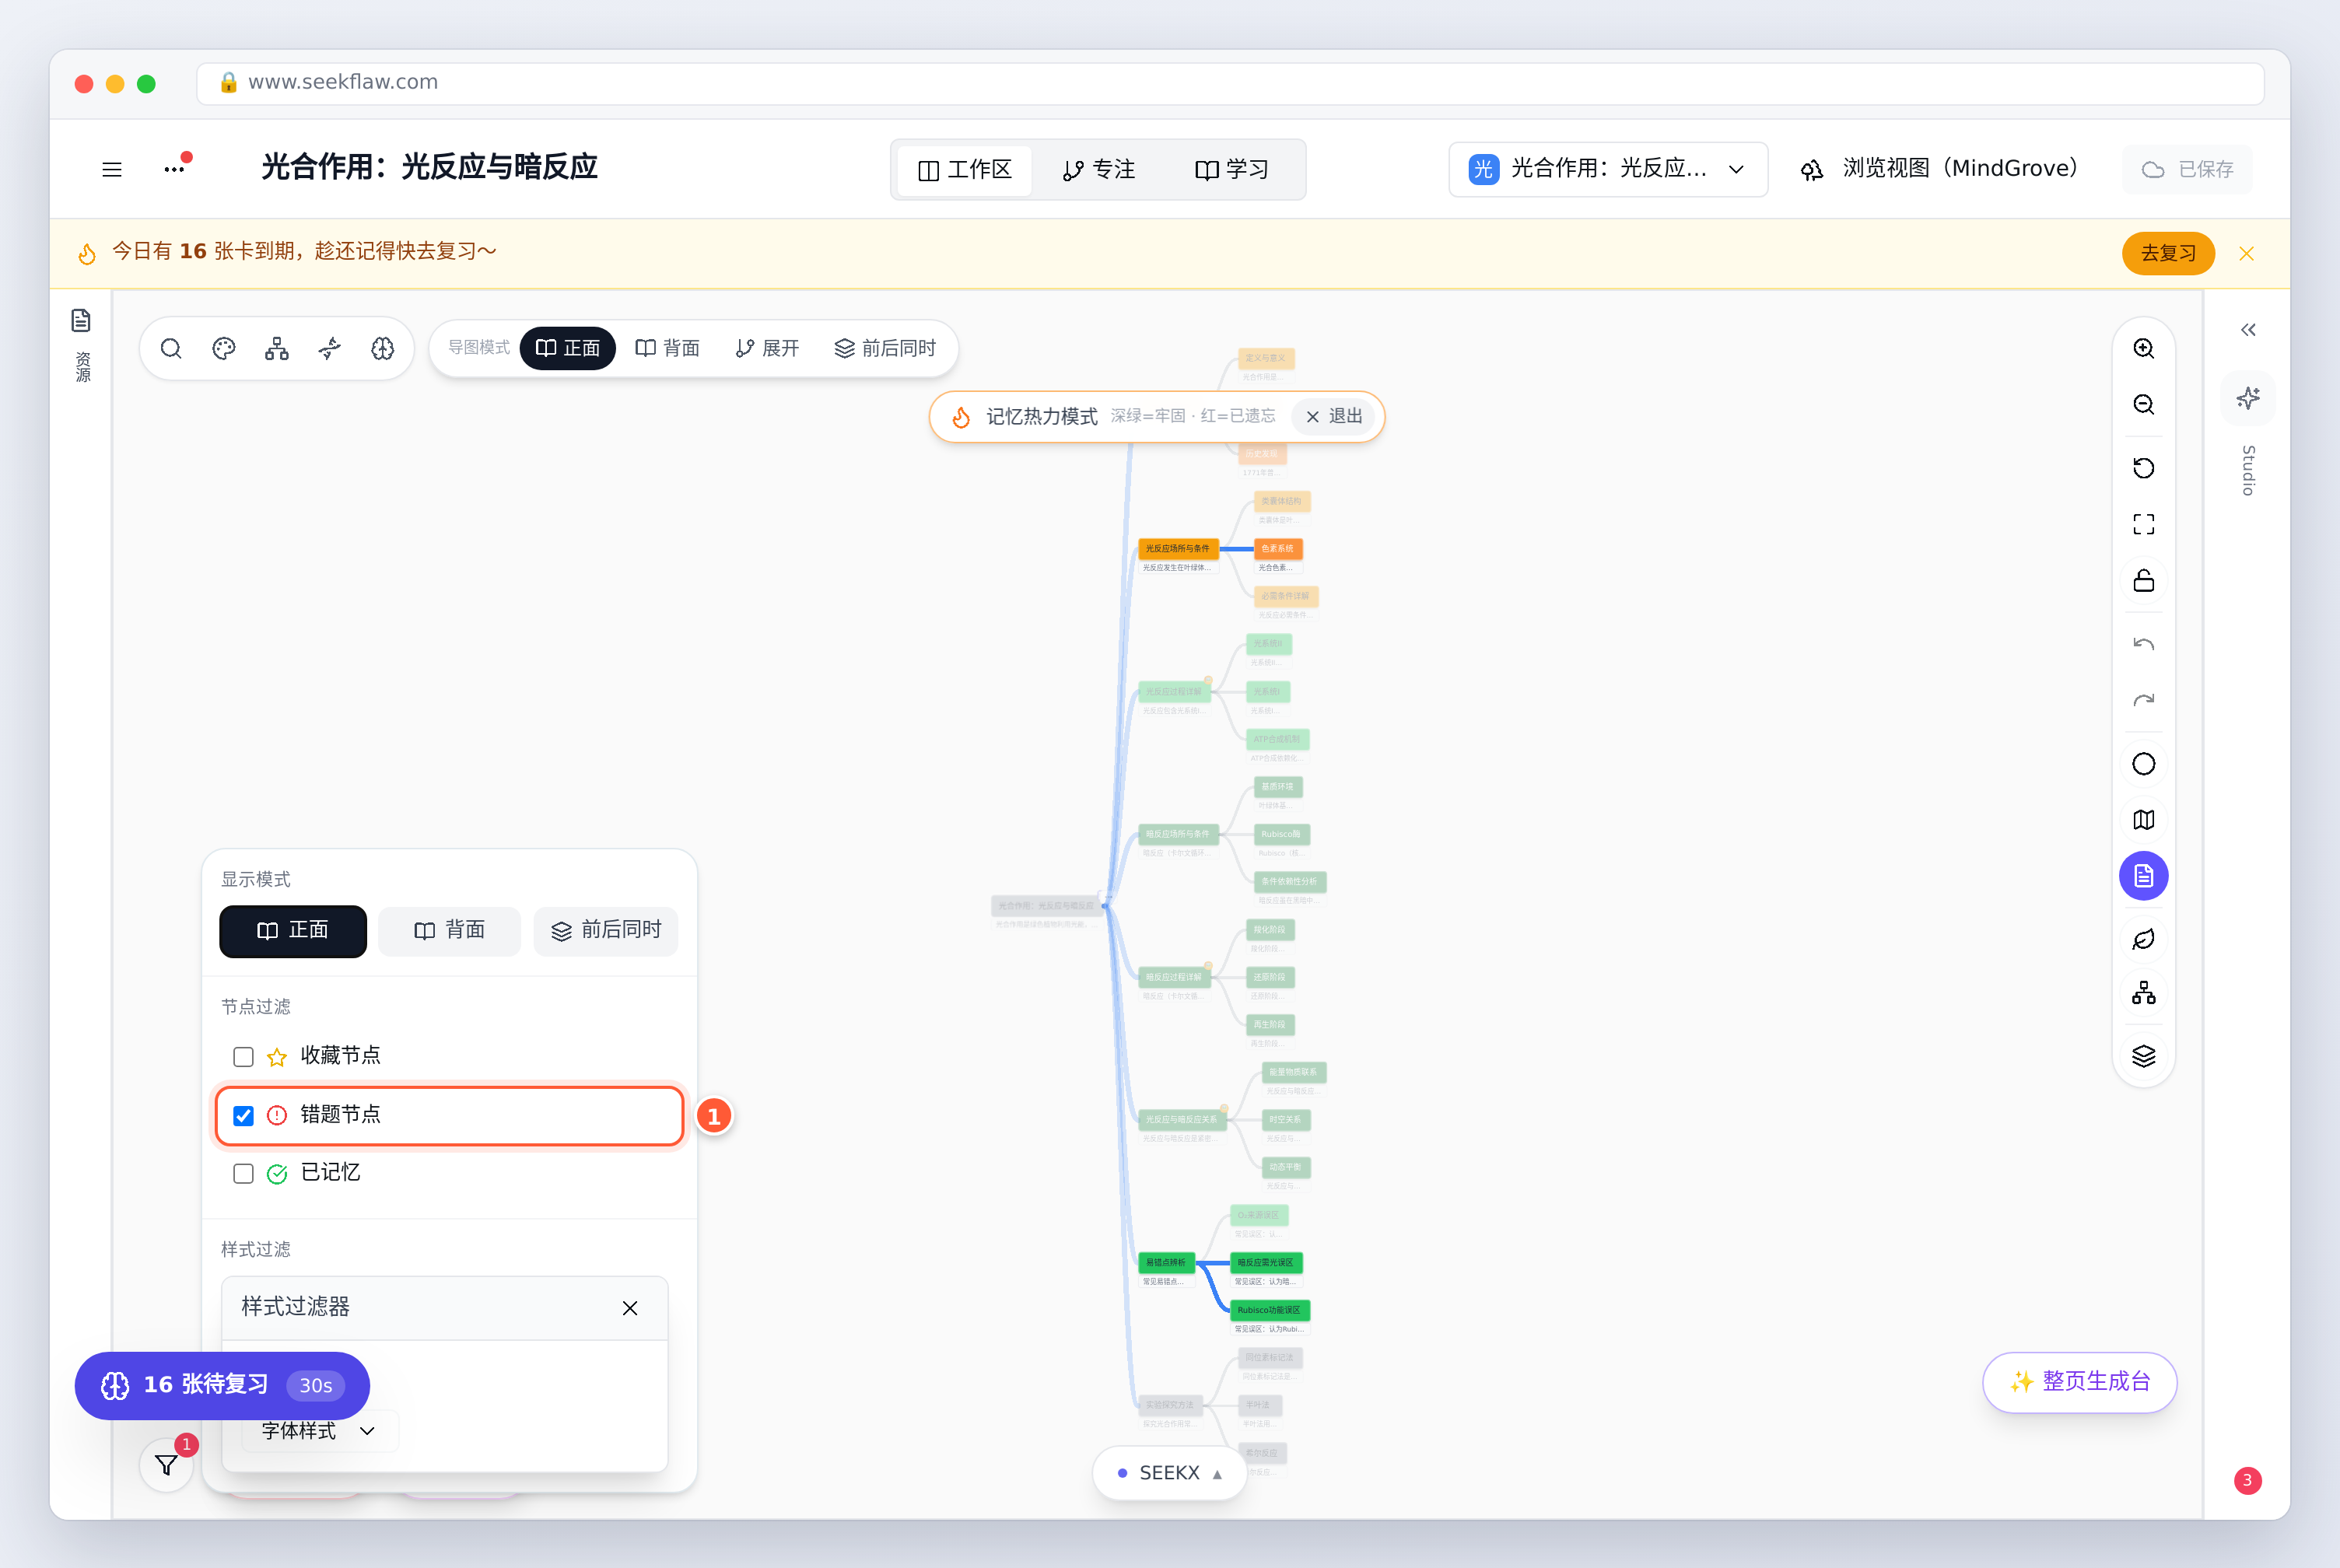Enter fullscreen mode icon
Image resolution: width=2340 pixels, height=1568 pixels.
[x=2143, y=524]
